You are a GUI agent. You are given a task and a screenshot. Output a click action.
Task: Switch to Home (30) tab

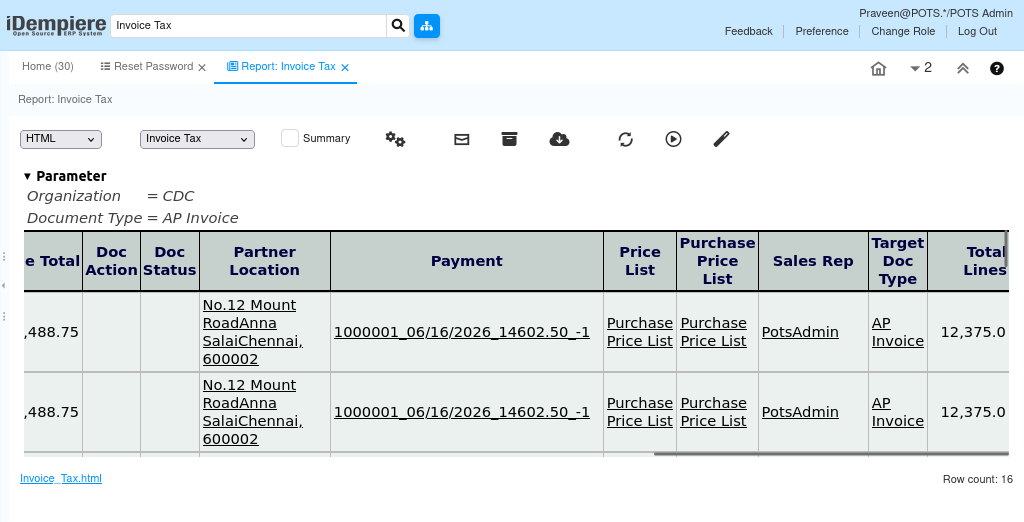pyautogui.click(x=48, y=67)
